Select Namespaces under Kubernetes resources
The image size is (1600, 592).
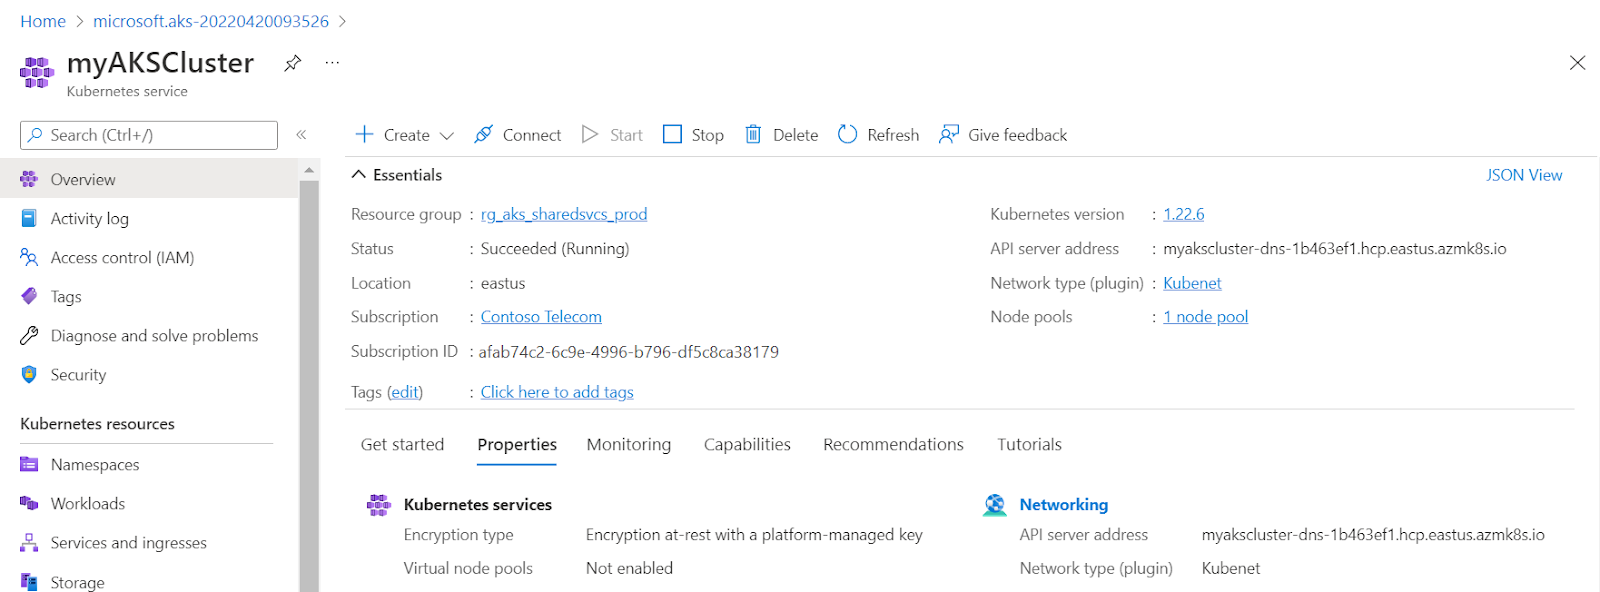[95, 464]
